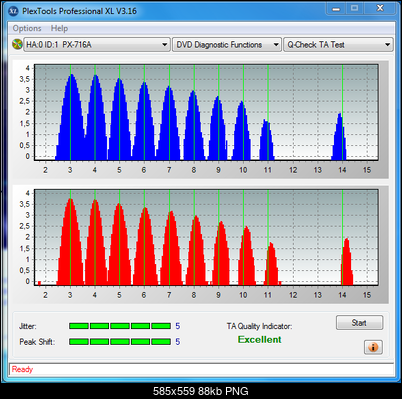Click the Excellent quality result text
The image size is (402, 399).
point(260,340)
